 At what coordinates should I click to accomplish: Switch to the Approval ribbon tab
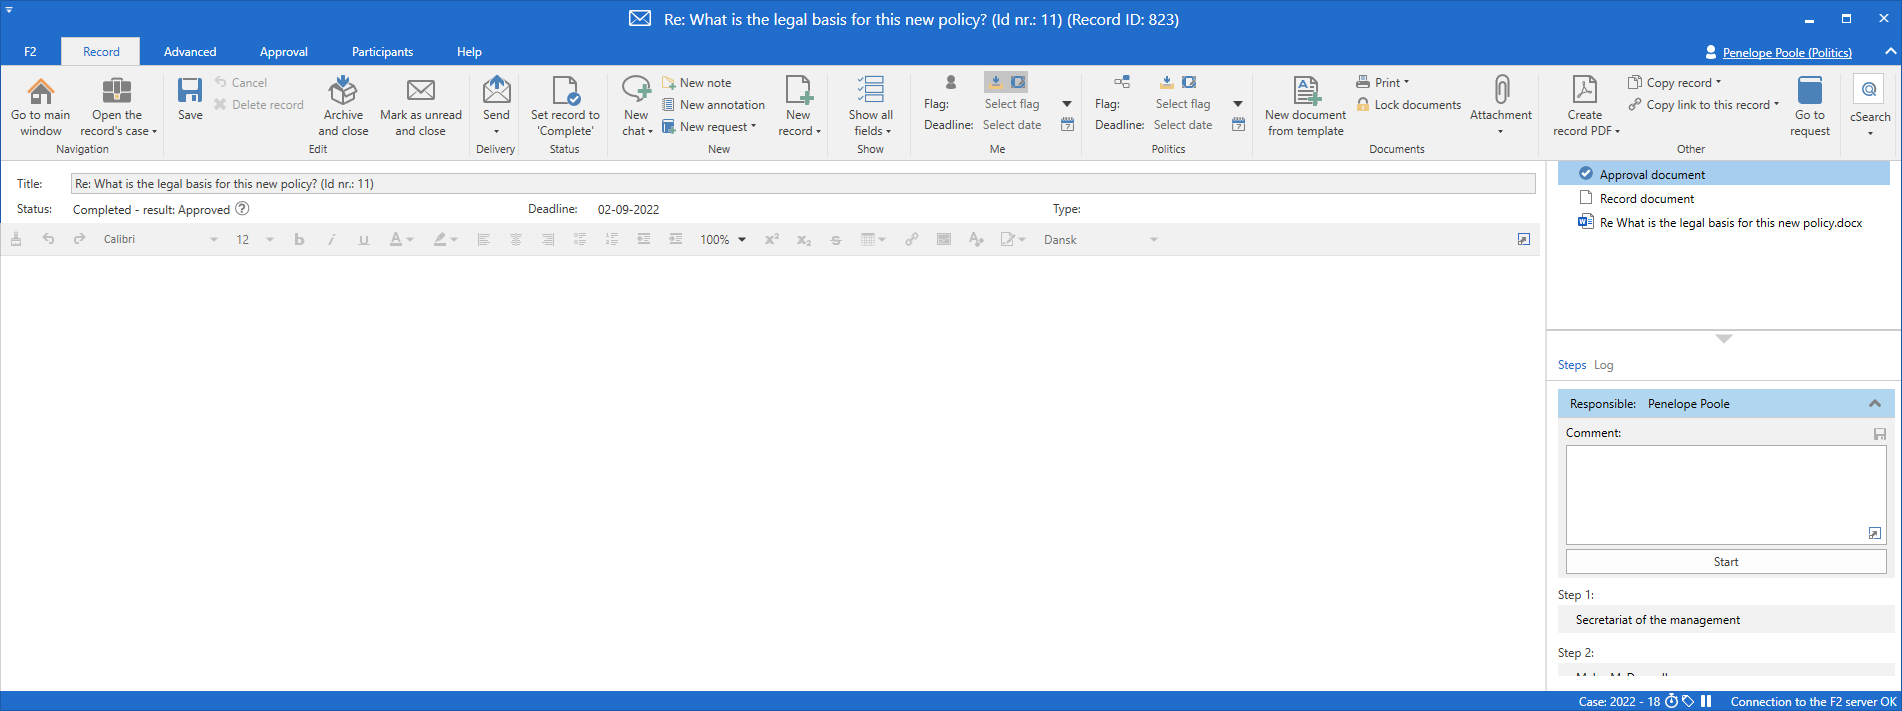coord(283,52)
